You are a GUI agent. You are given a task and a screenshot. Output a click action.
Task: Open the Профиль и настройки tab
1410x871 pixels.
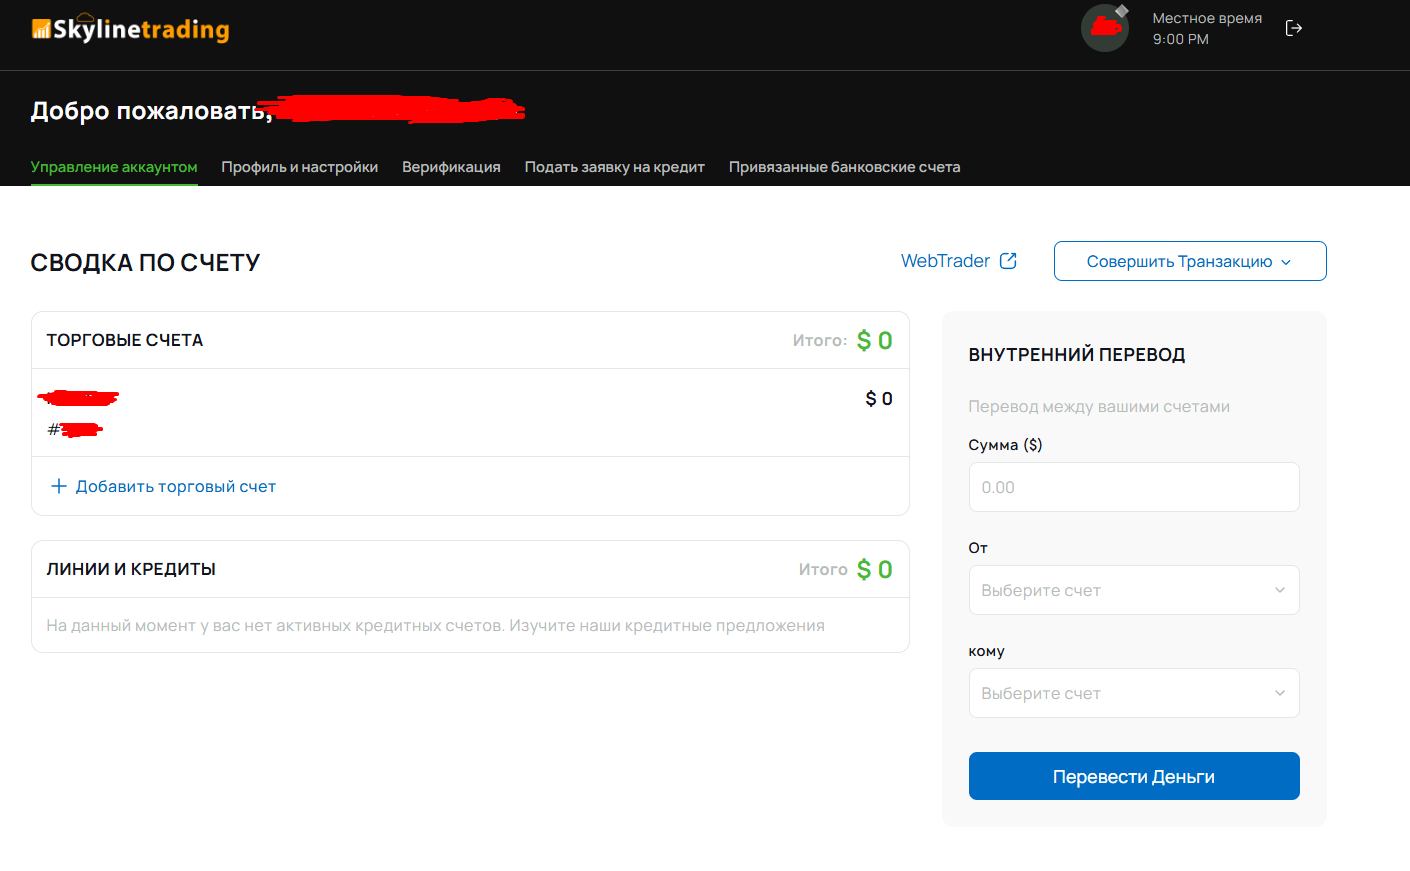pos(299,167)
